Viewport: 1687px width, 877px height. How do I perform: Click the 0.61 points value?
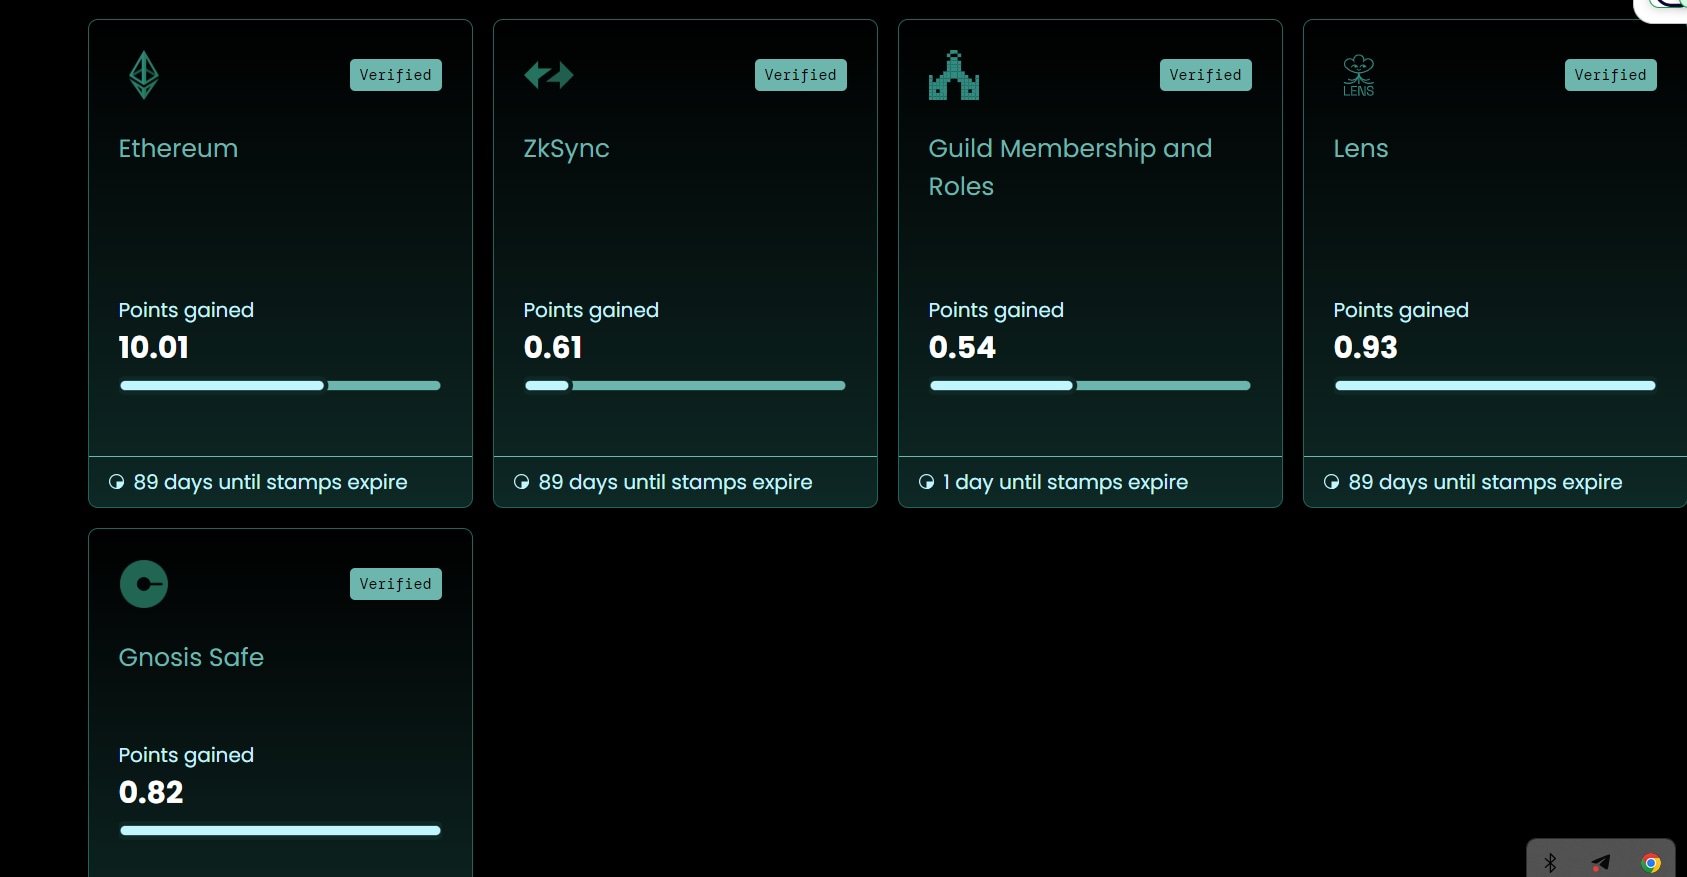pyautogui.click(x=553, y=347)
